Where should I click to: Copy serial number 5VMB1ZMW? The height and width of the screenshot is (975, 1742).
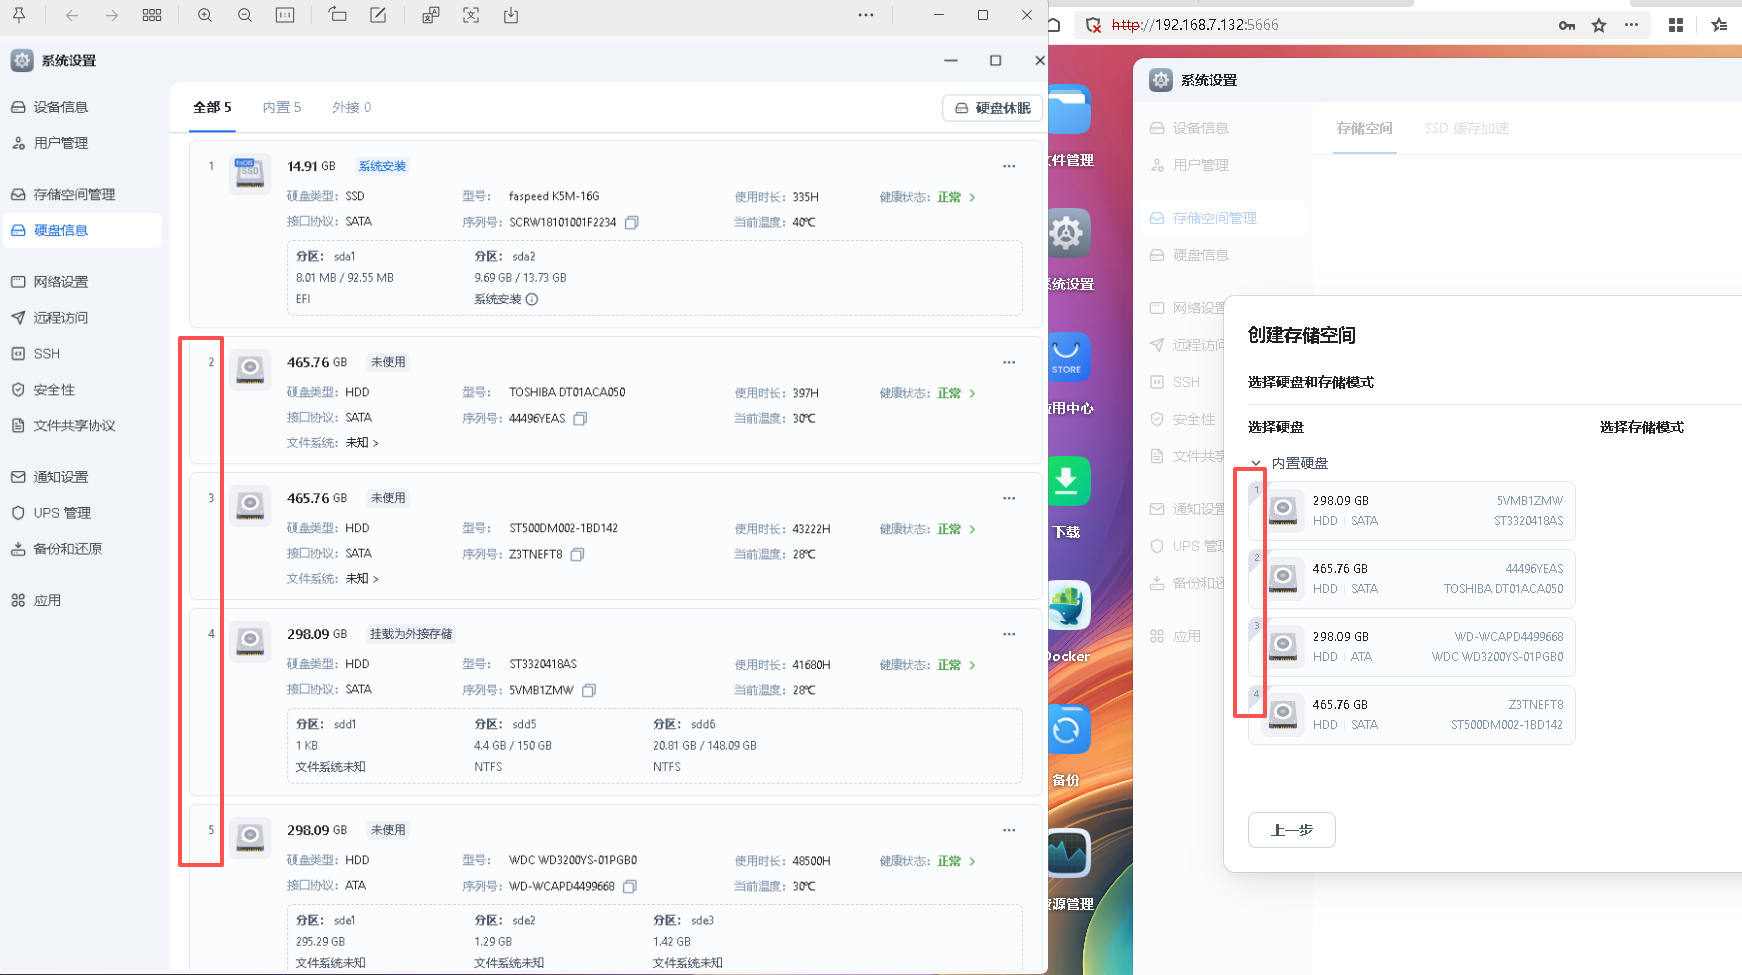[x=589, y=690]
